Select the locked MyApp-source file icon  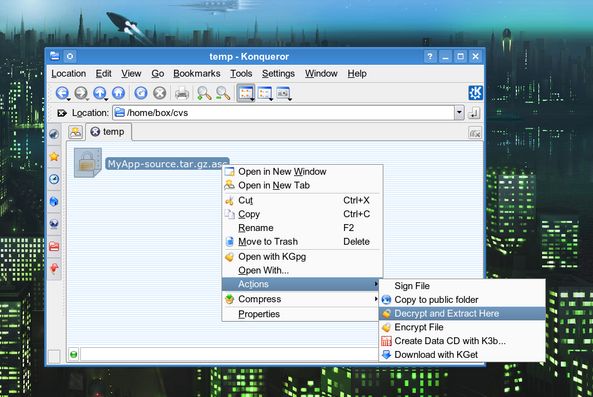(88, 163)
